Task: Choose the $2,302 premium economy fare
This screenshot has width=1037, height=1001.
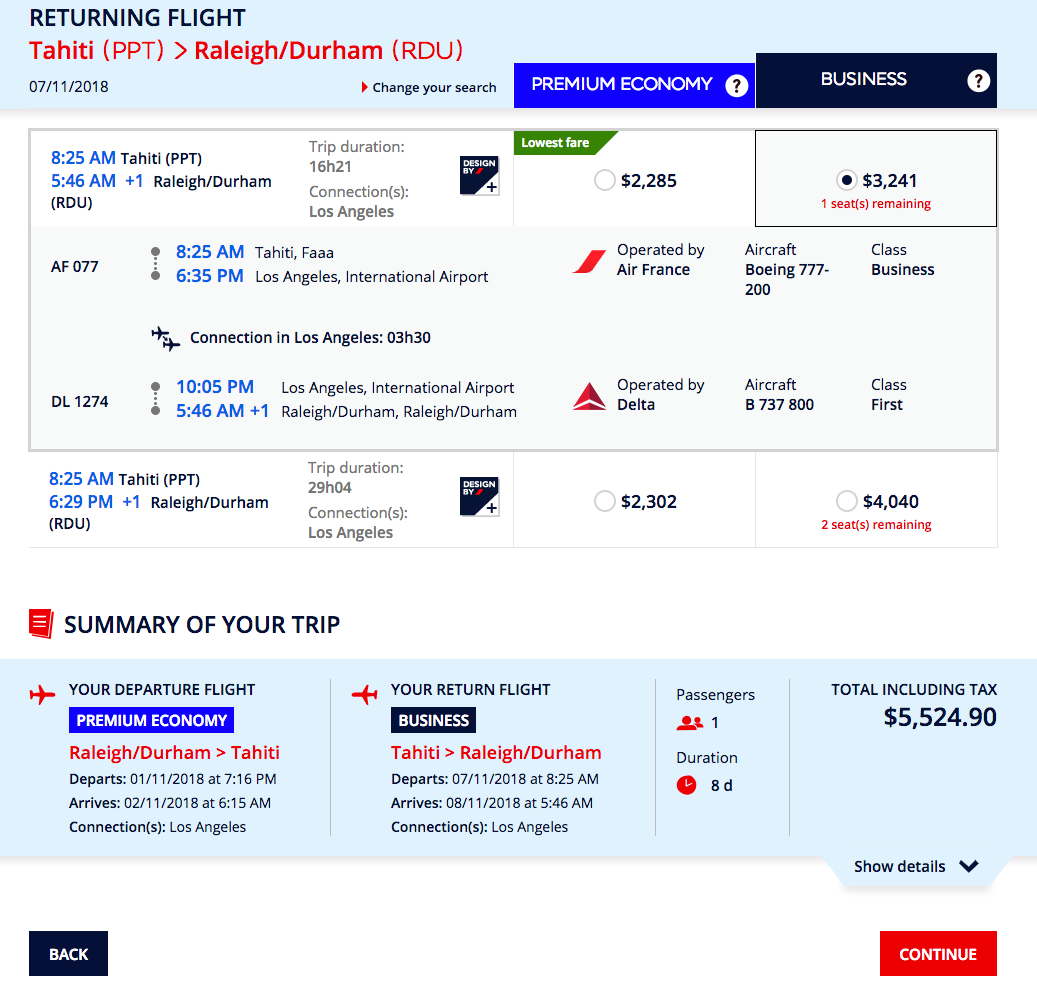Action: (x=604, y=501)
